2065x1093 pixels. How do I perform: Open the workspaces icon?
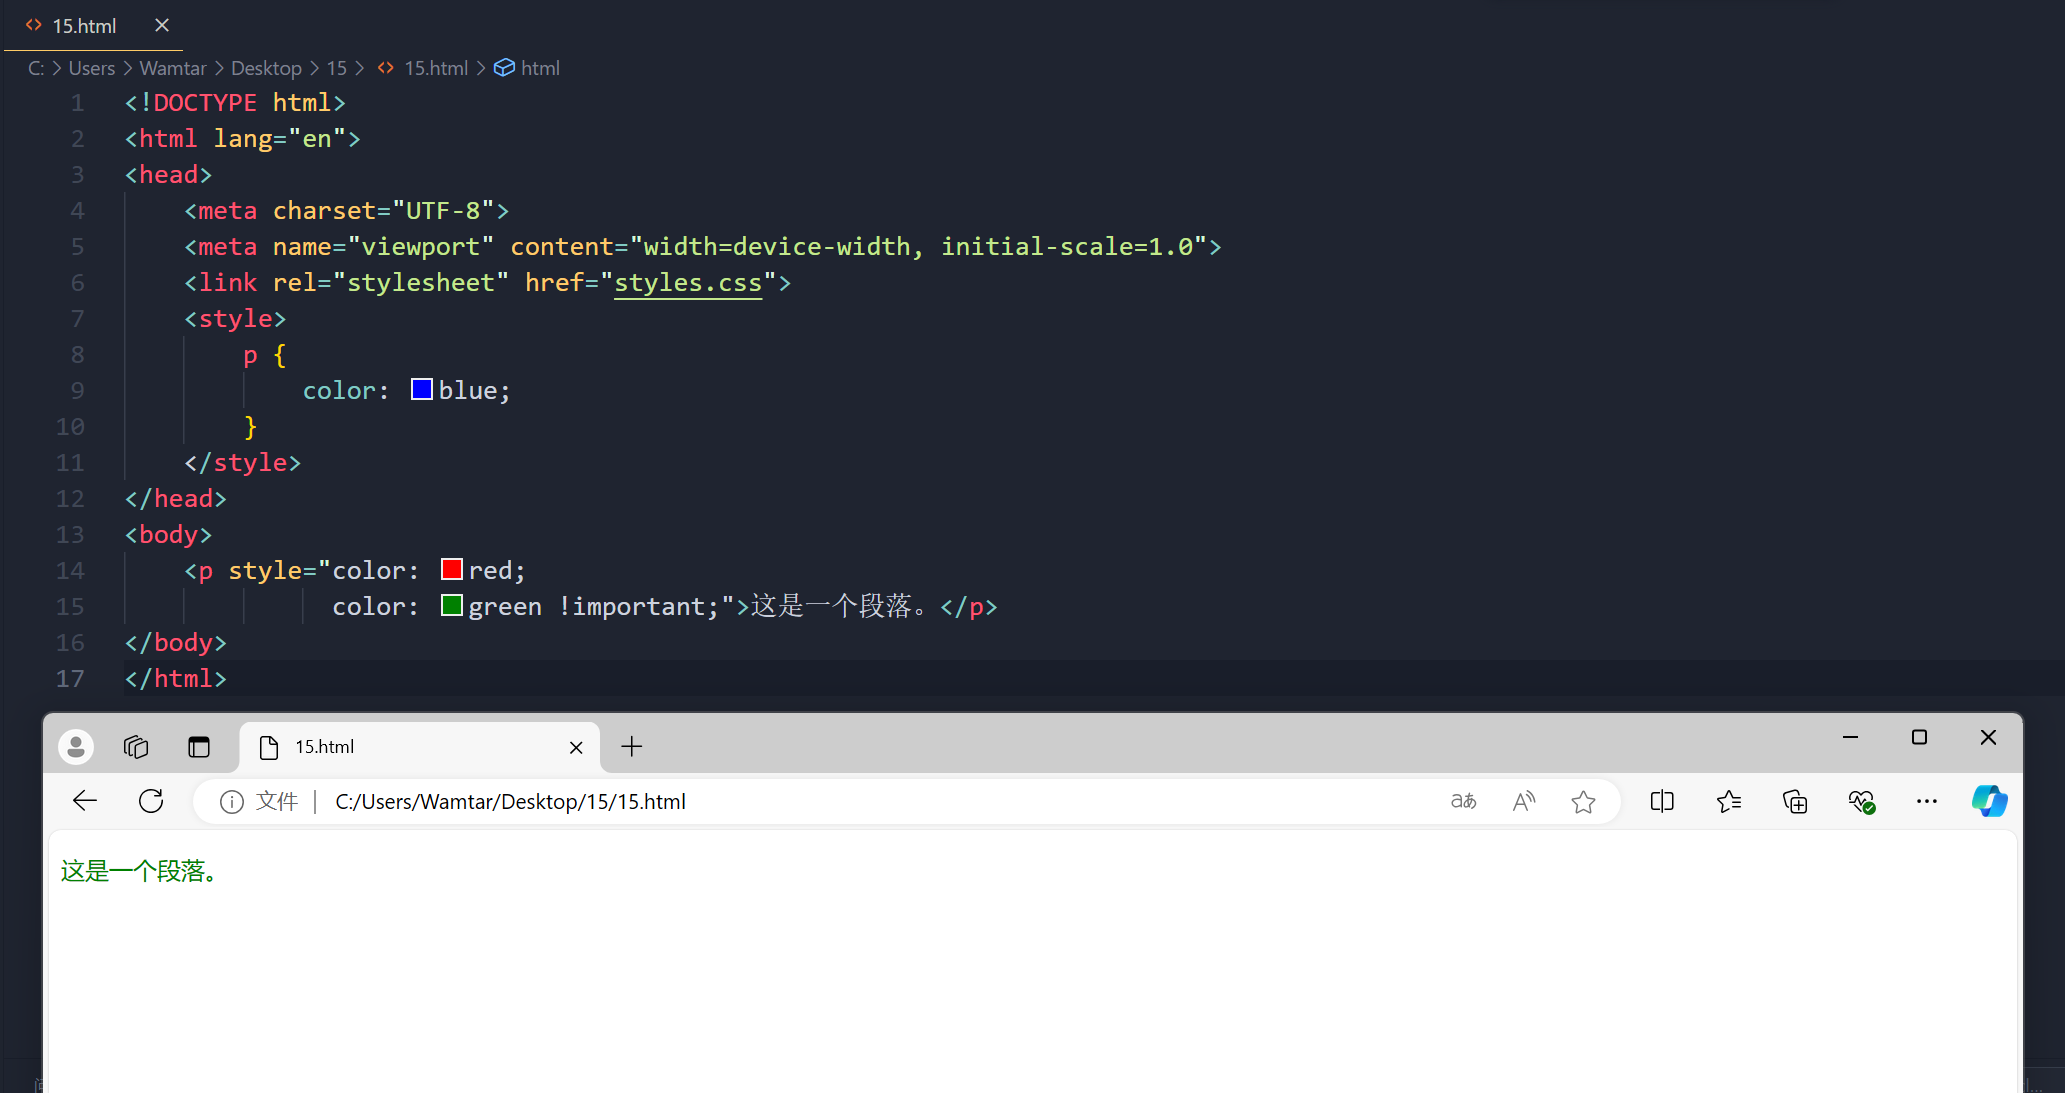[x=136, y=747]
